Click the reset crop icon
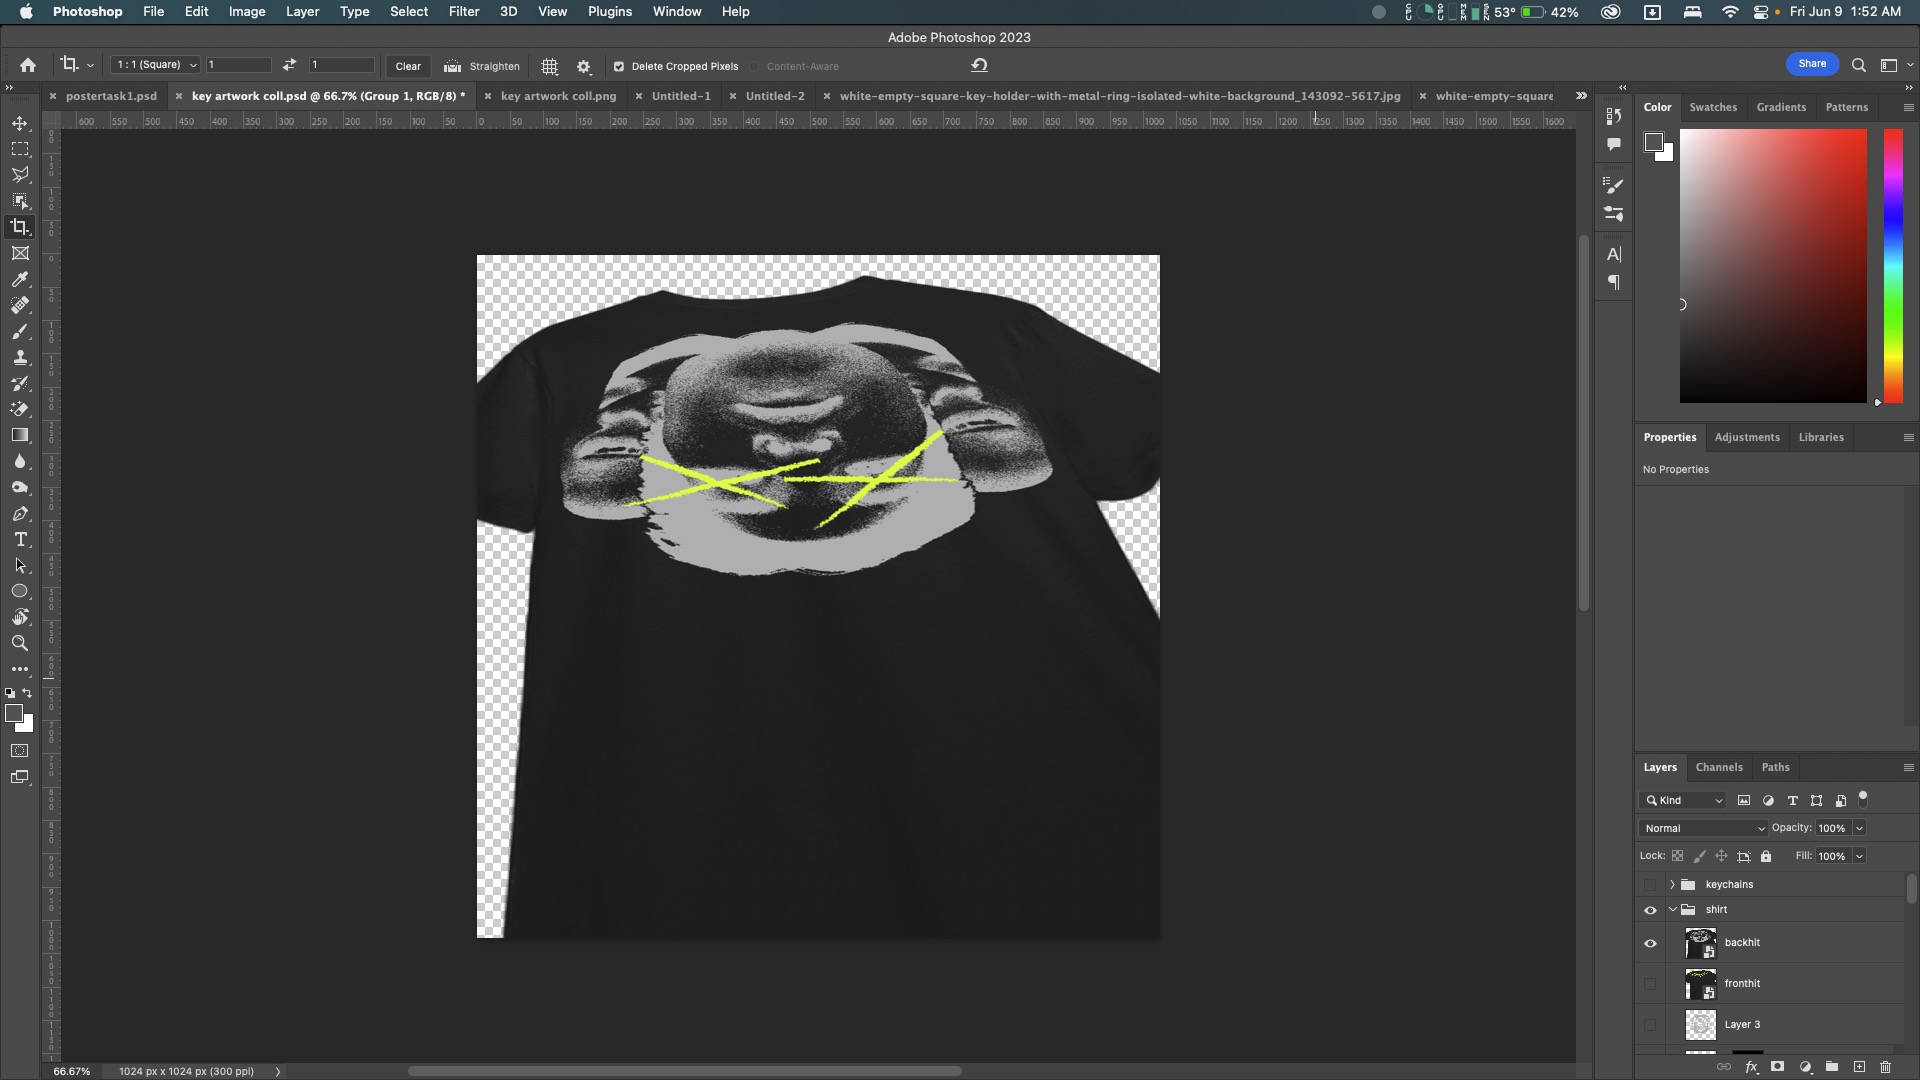 pyautogui.click(x=979, y=66)
